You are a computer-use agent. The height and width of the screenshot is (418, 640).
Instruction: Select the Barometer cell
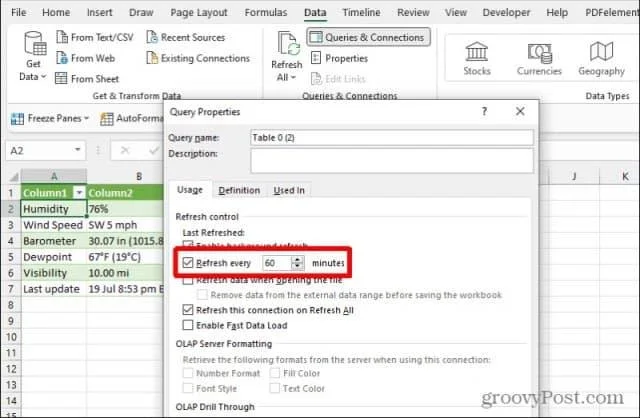[53, 241]
